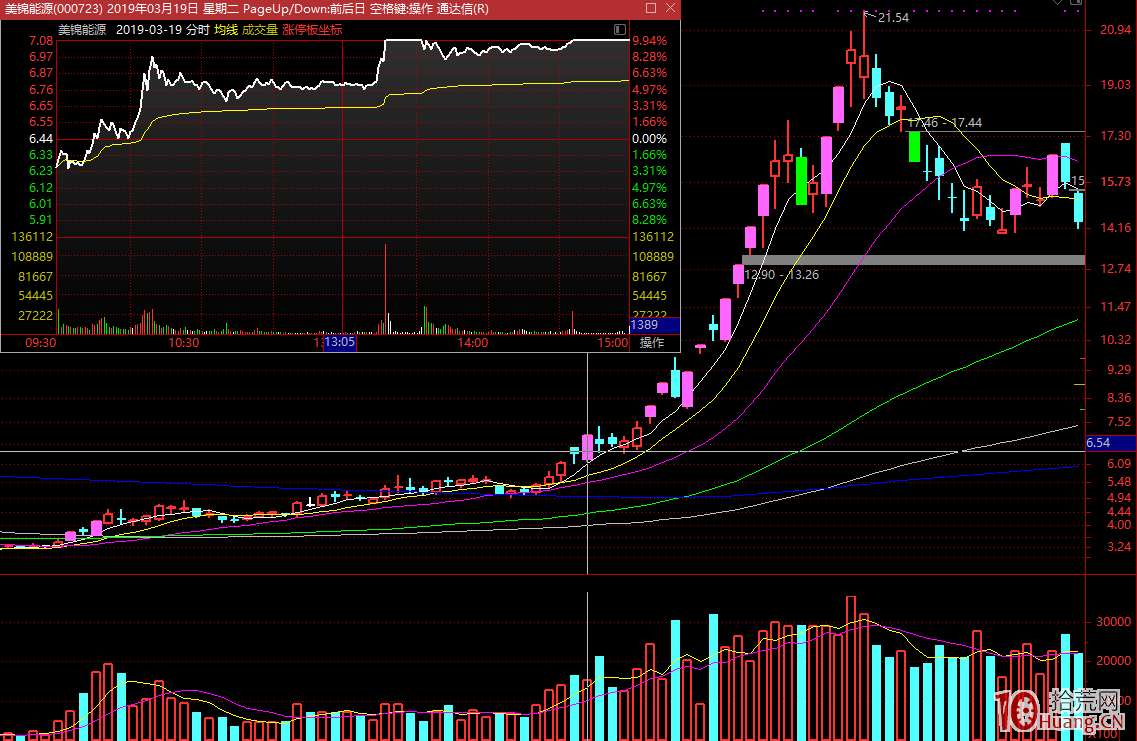The image size is (1137, 741).
Task: Toggle the 涨停板坐标 limit-up axis option
Action: [312, 30]
